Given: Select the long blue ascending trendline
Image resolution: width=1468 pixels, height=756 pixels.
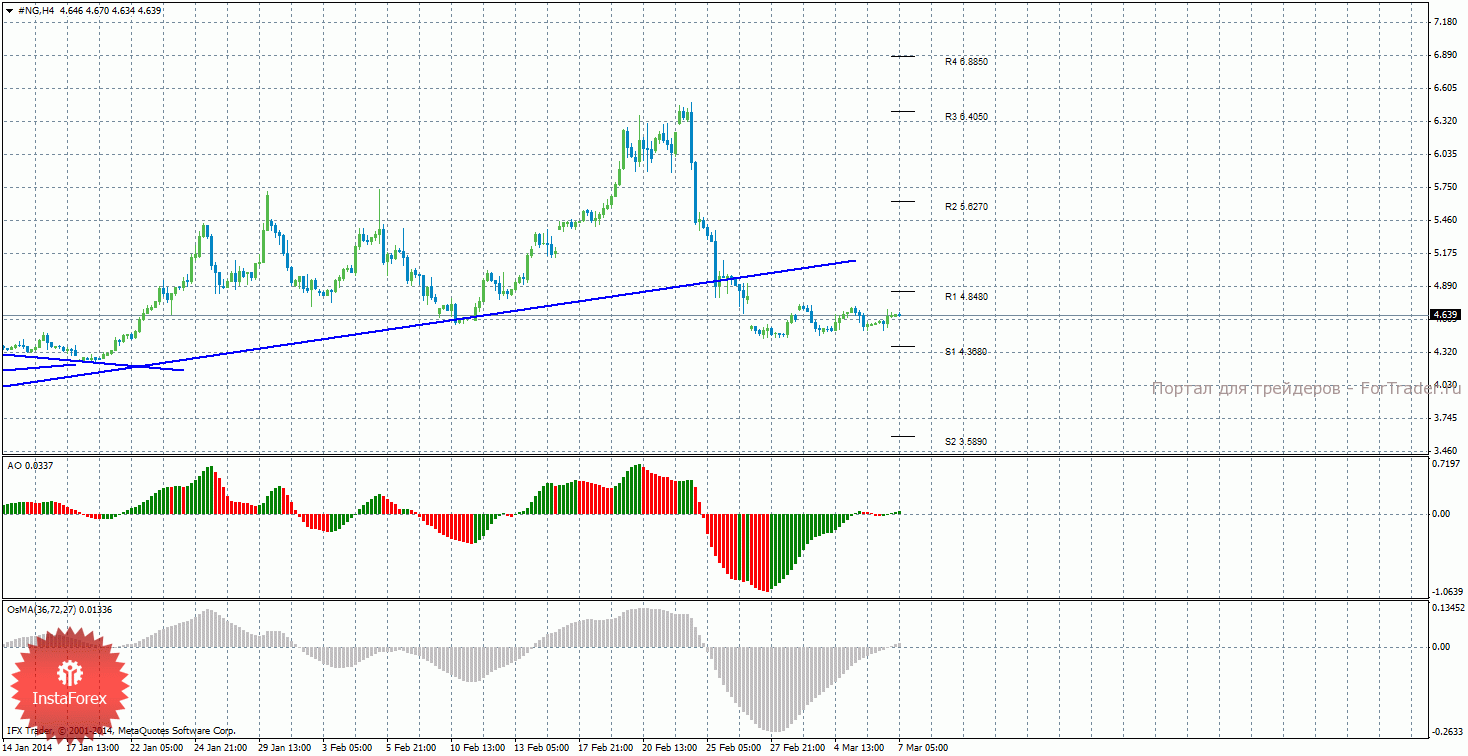Looking at the screenshot, I should [x=428, y=323].
